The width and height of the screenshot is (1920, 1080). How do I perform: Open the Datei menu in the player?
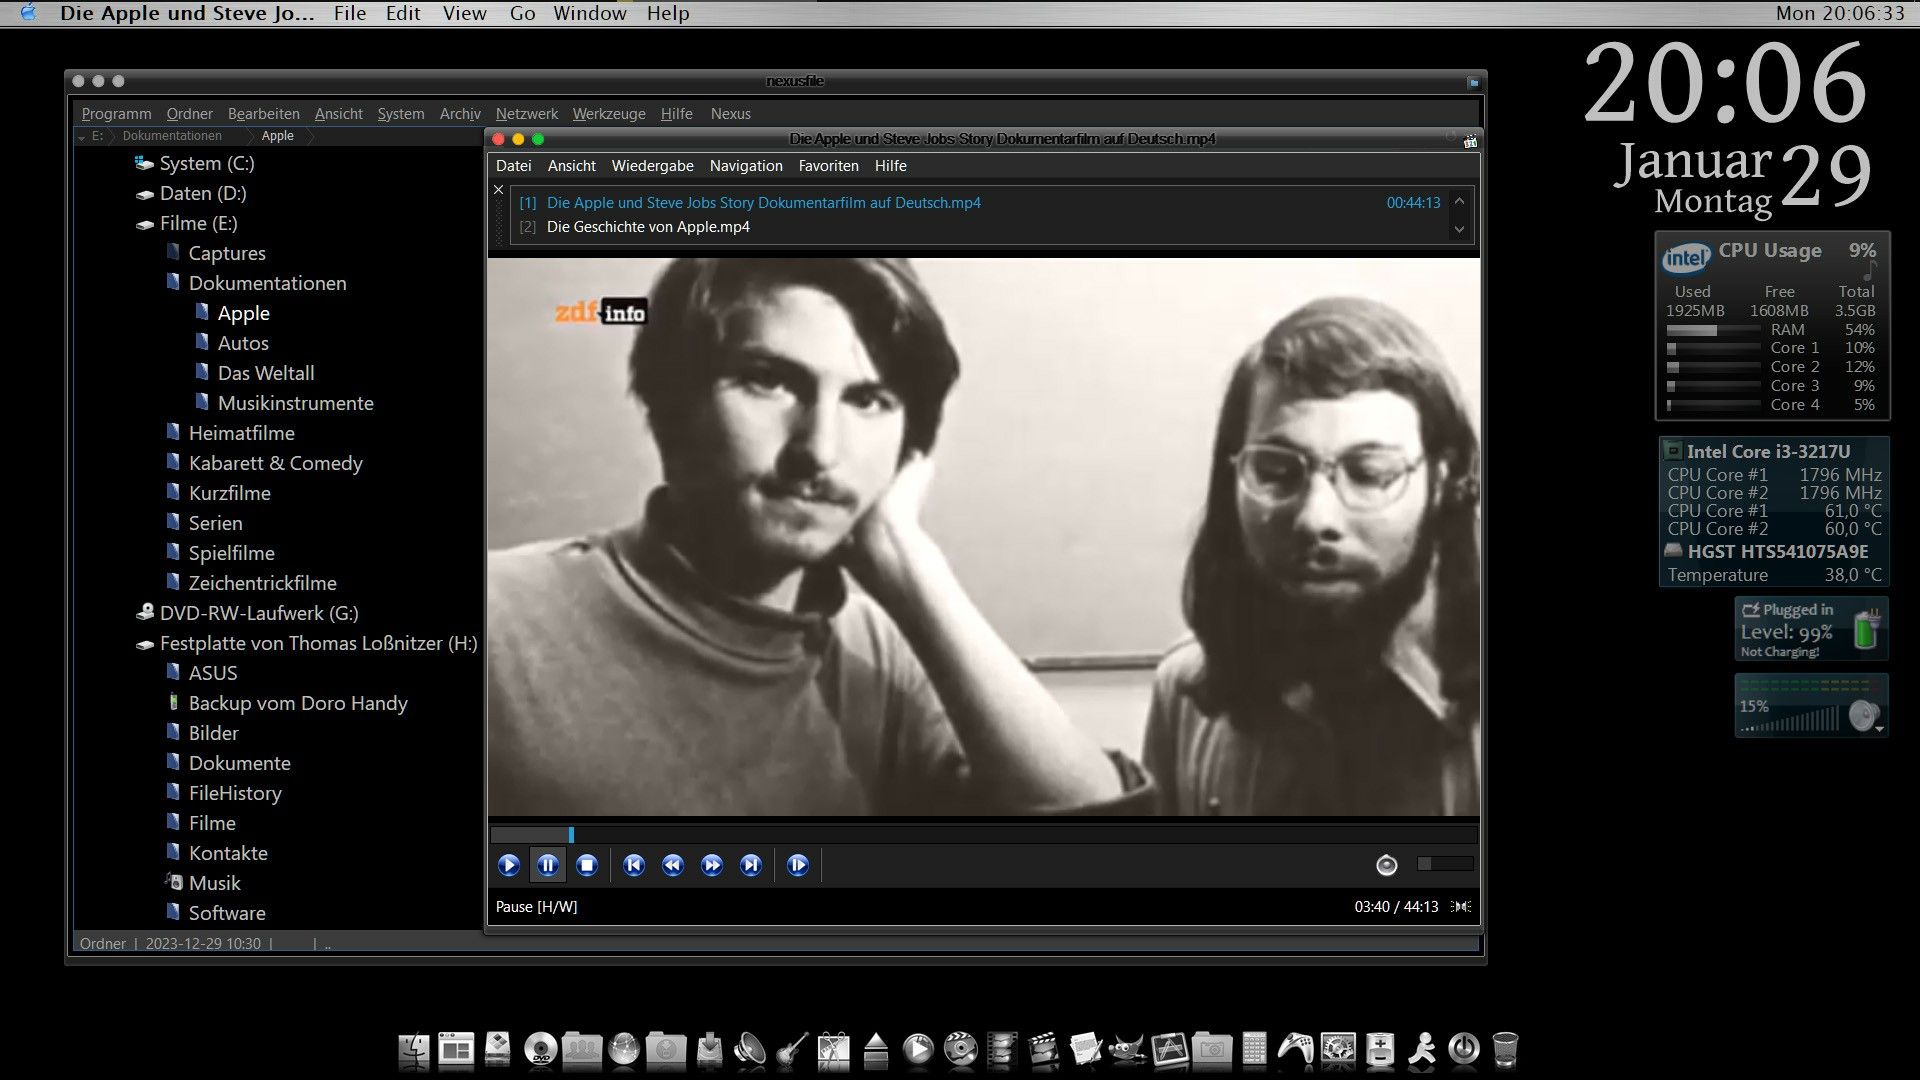(x=514, y=166)
